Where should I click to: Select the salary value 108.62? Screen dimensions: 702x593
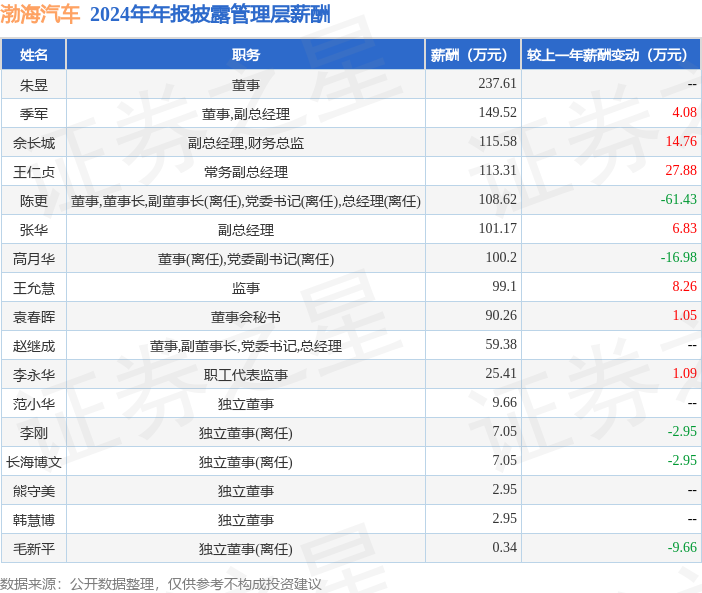click(x=498, y=199)
